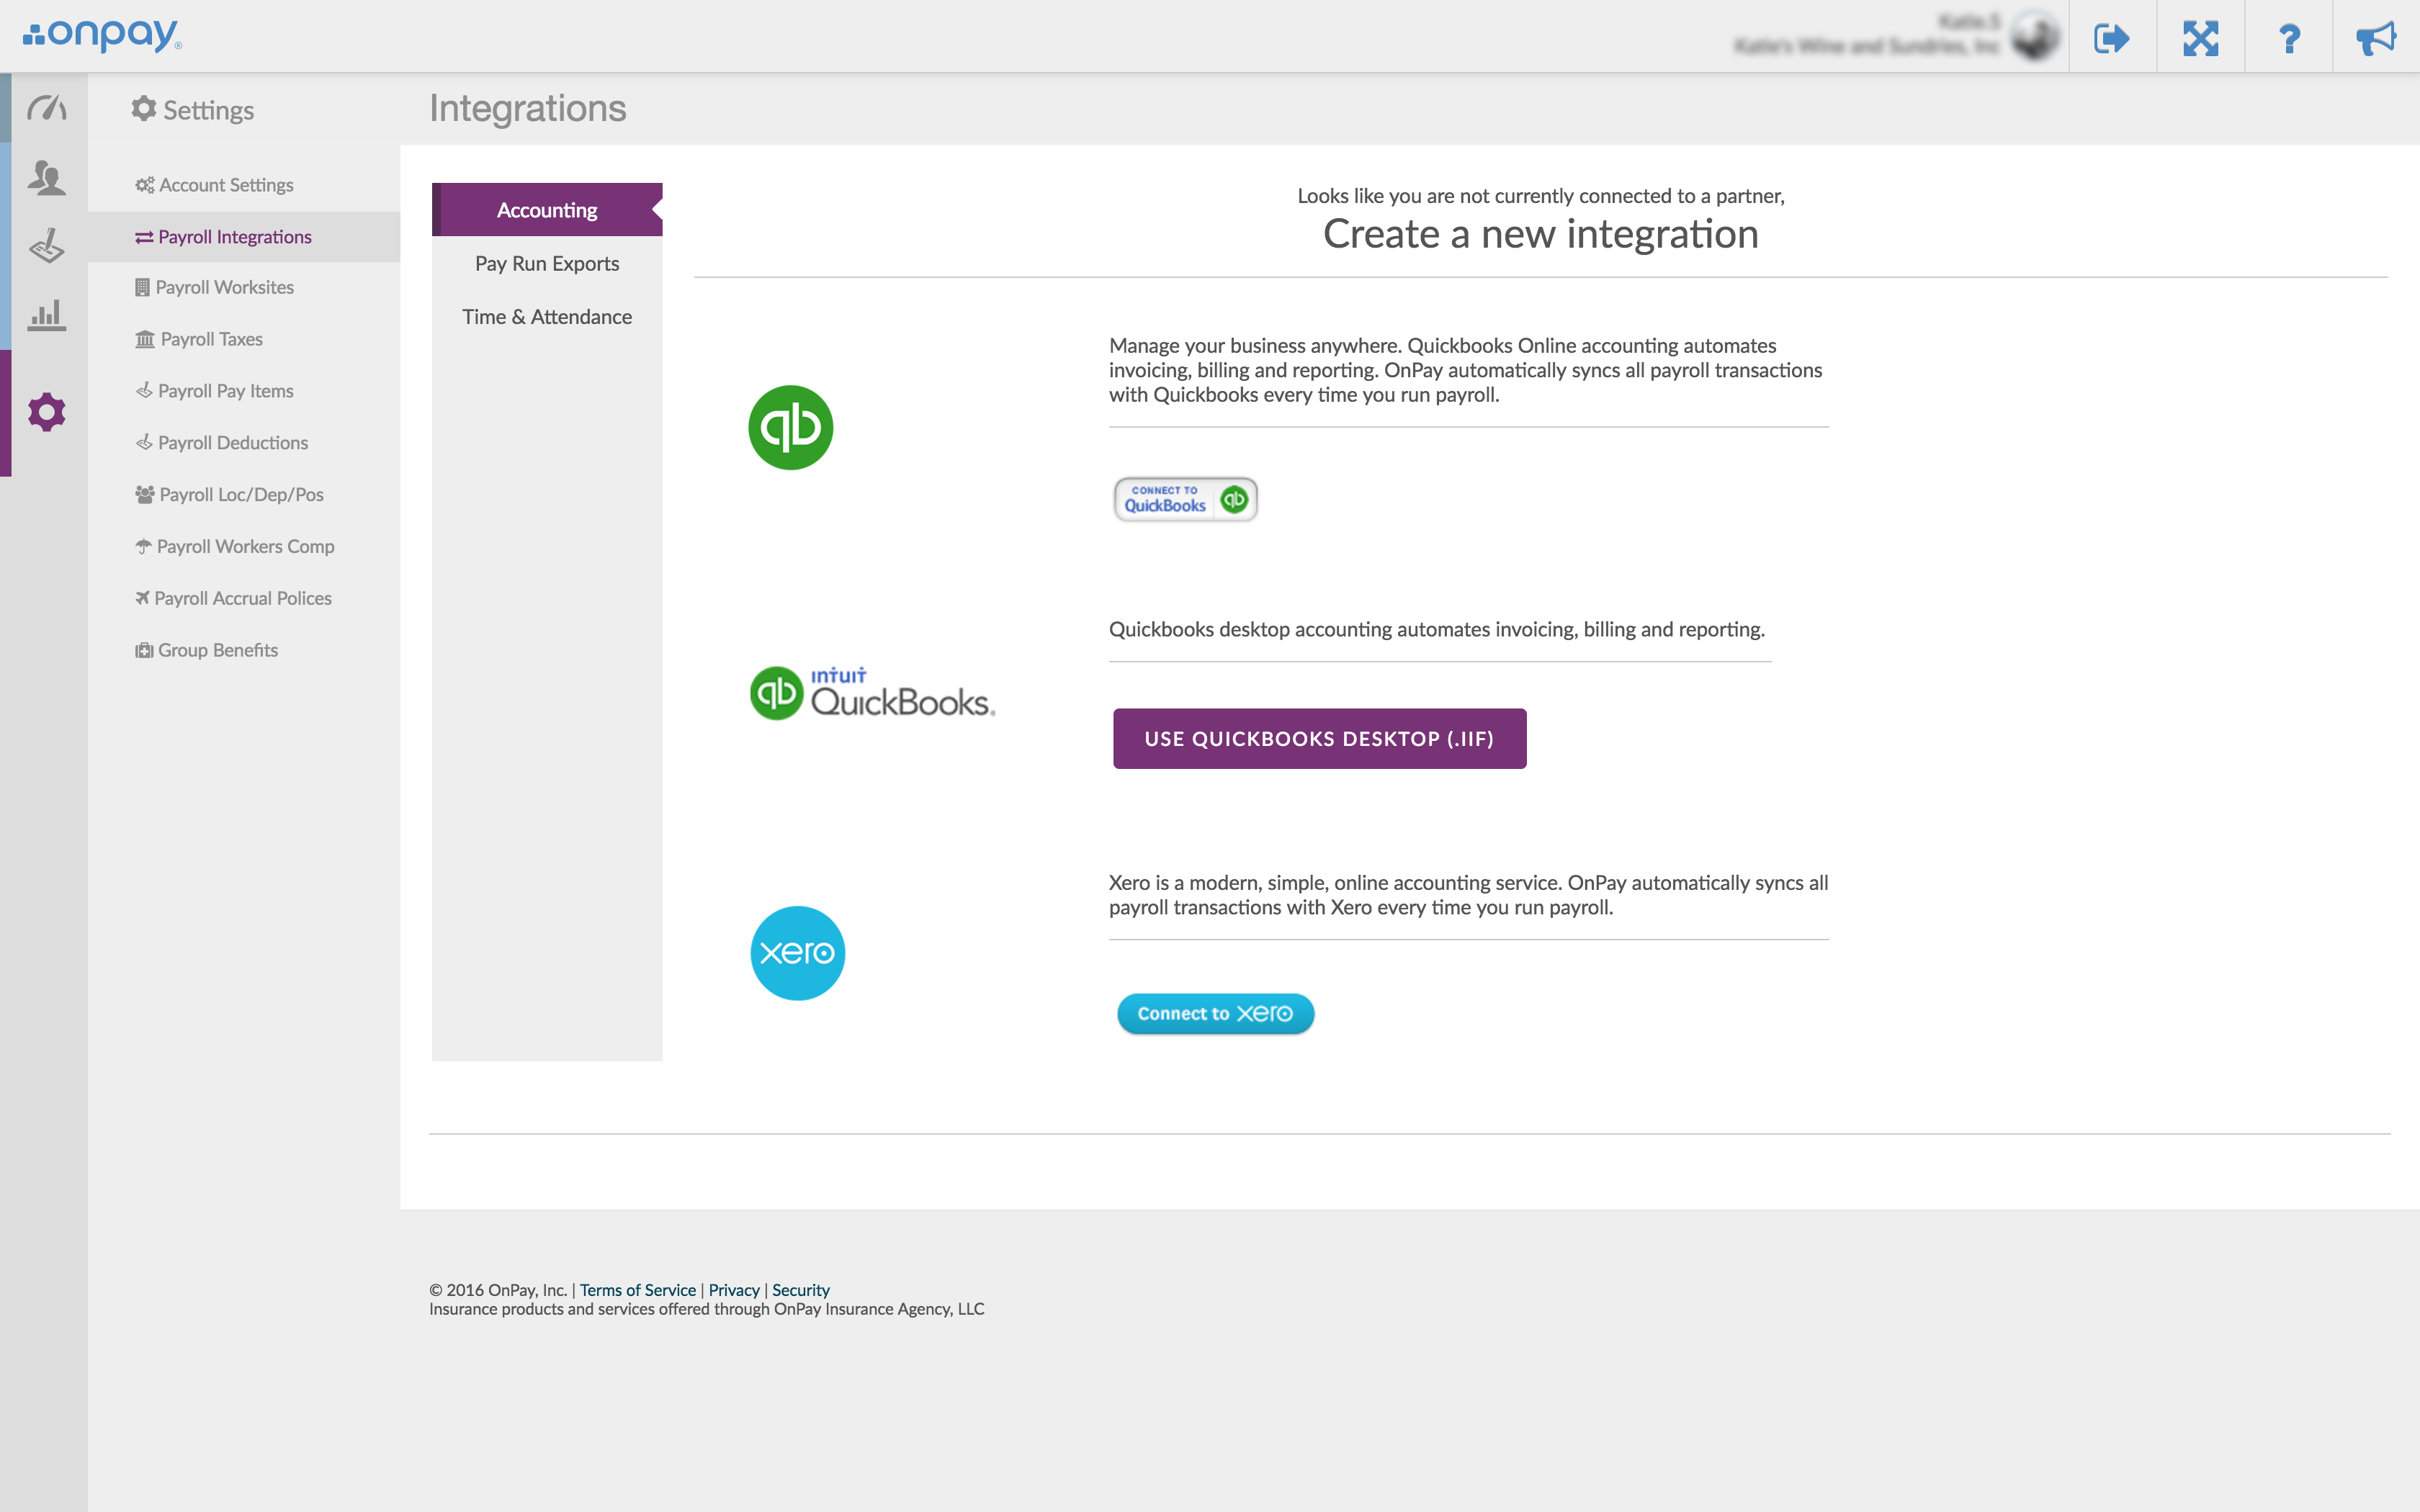Select the Accounting tab
Image resolution: width=2420 pixels, height=1512 pixels.
coord(547,210)
